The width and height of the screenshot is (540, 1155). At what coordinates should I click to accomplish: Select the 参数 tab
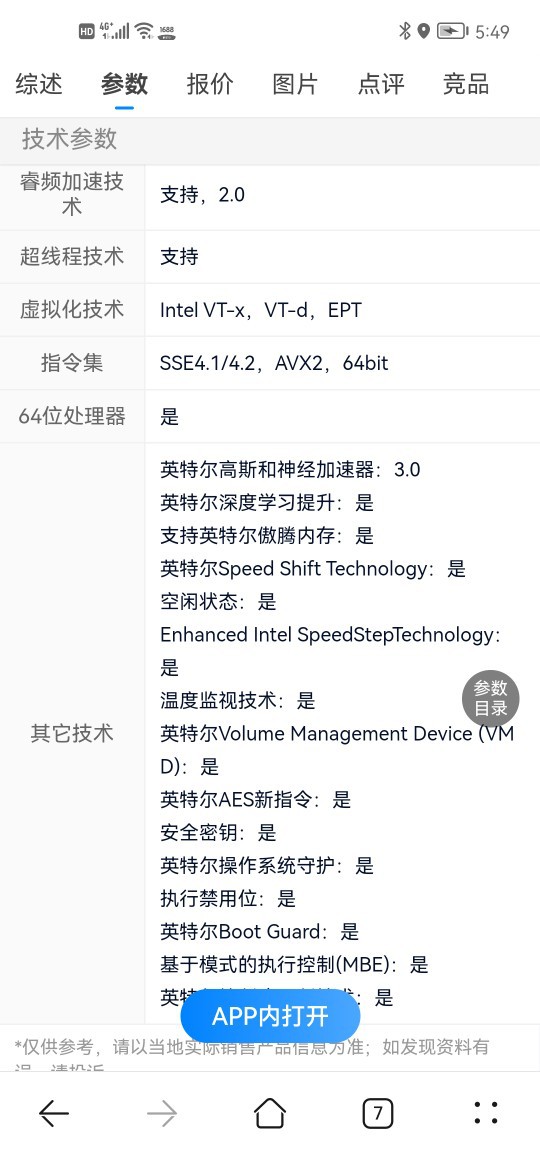125,84
